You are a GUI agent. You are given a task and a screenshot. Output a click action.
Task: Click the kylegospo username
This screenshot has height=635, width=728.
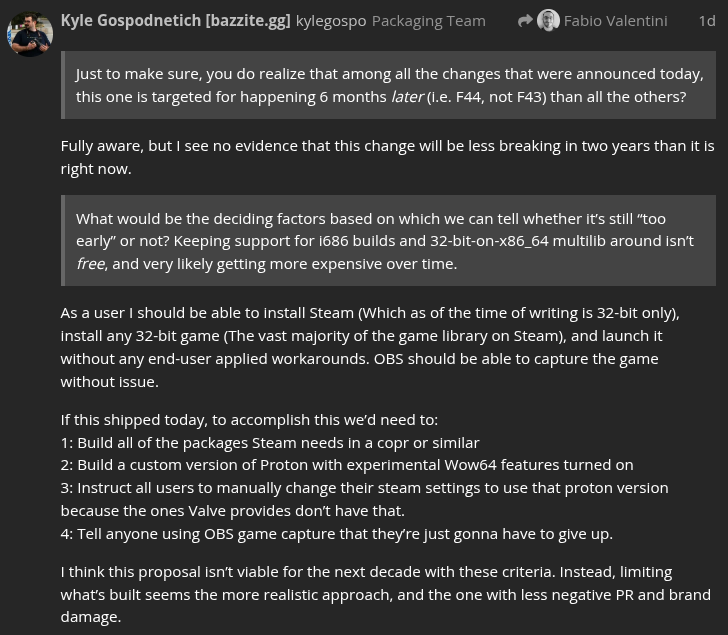[331, 20]
